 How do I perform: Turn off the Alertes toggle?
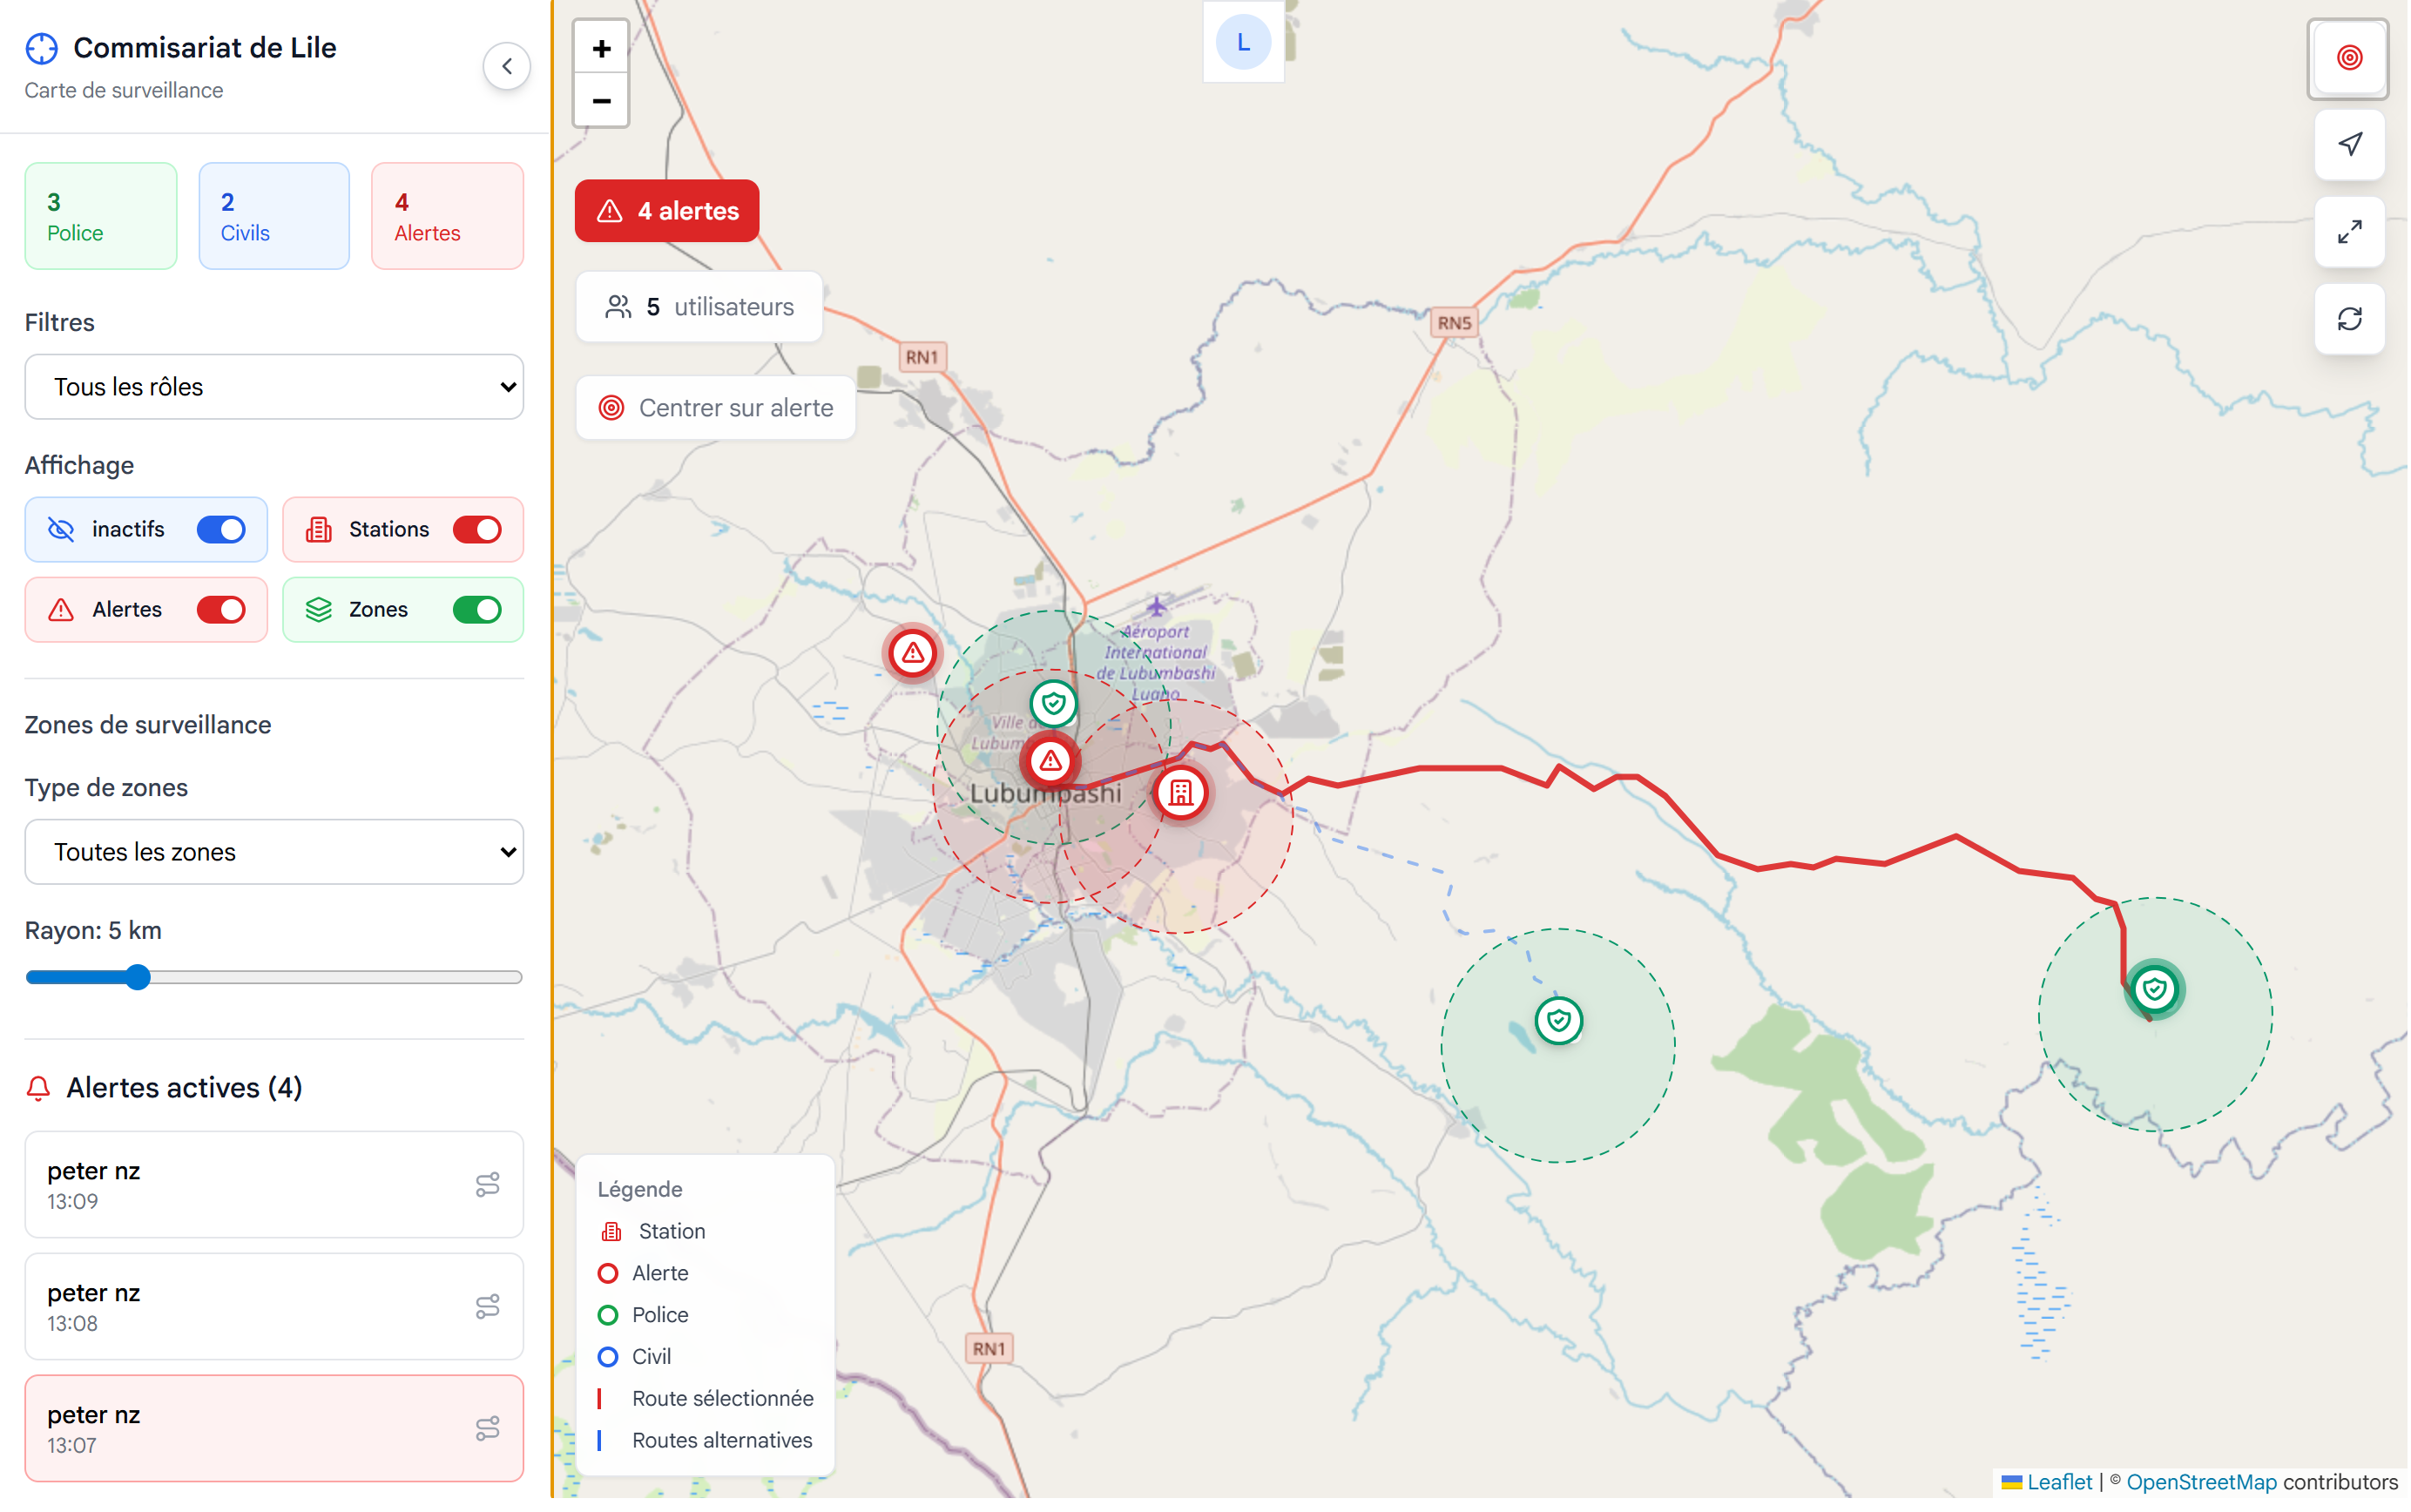point(221,609)
